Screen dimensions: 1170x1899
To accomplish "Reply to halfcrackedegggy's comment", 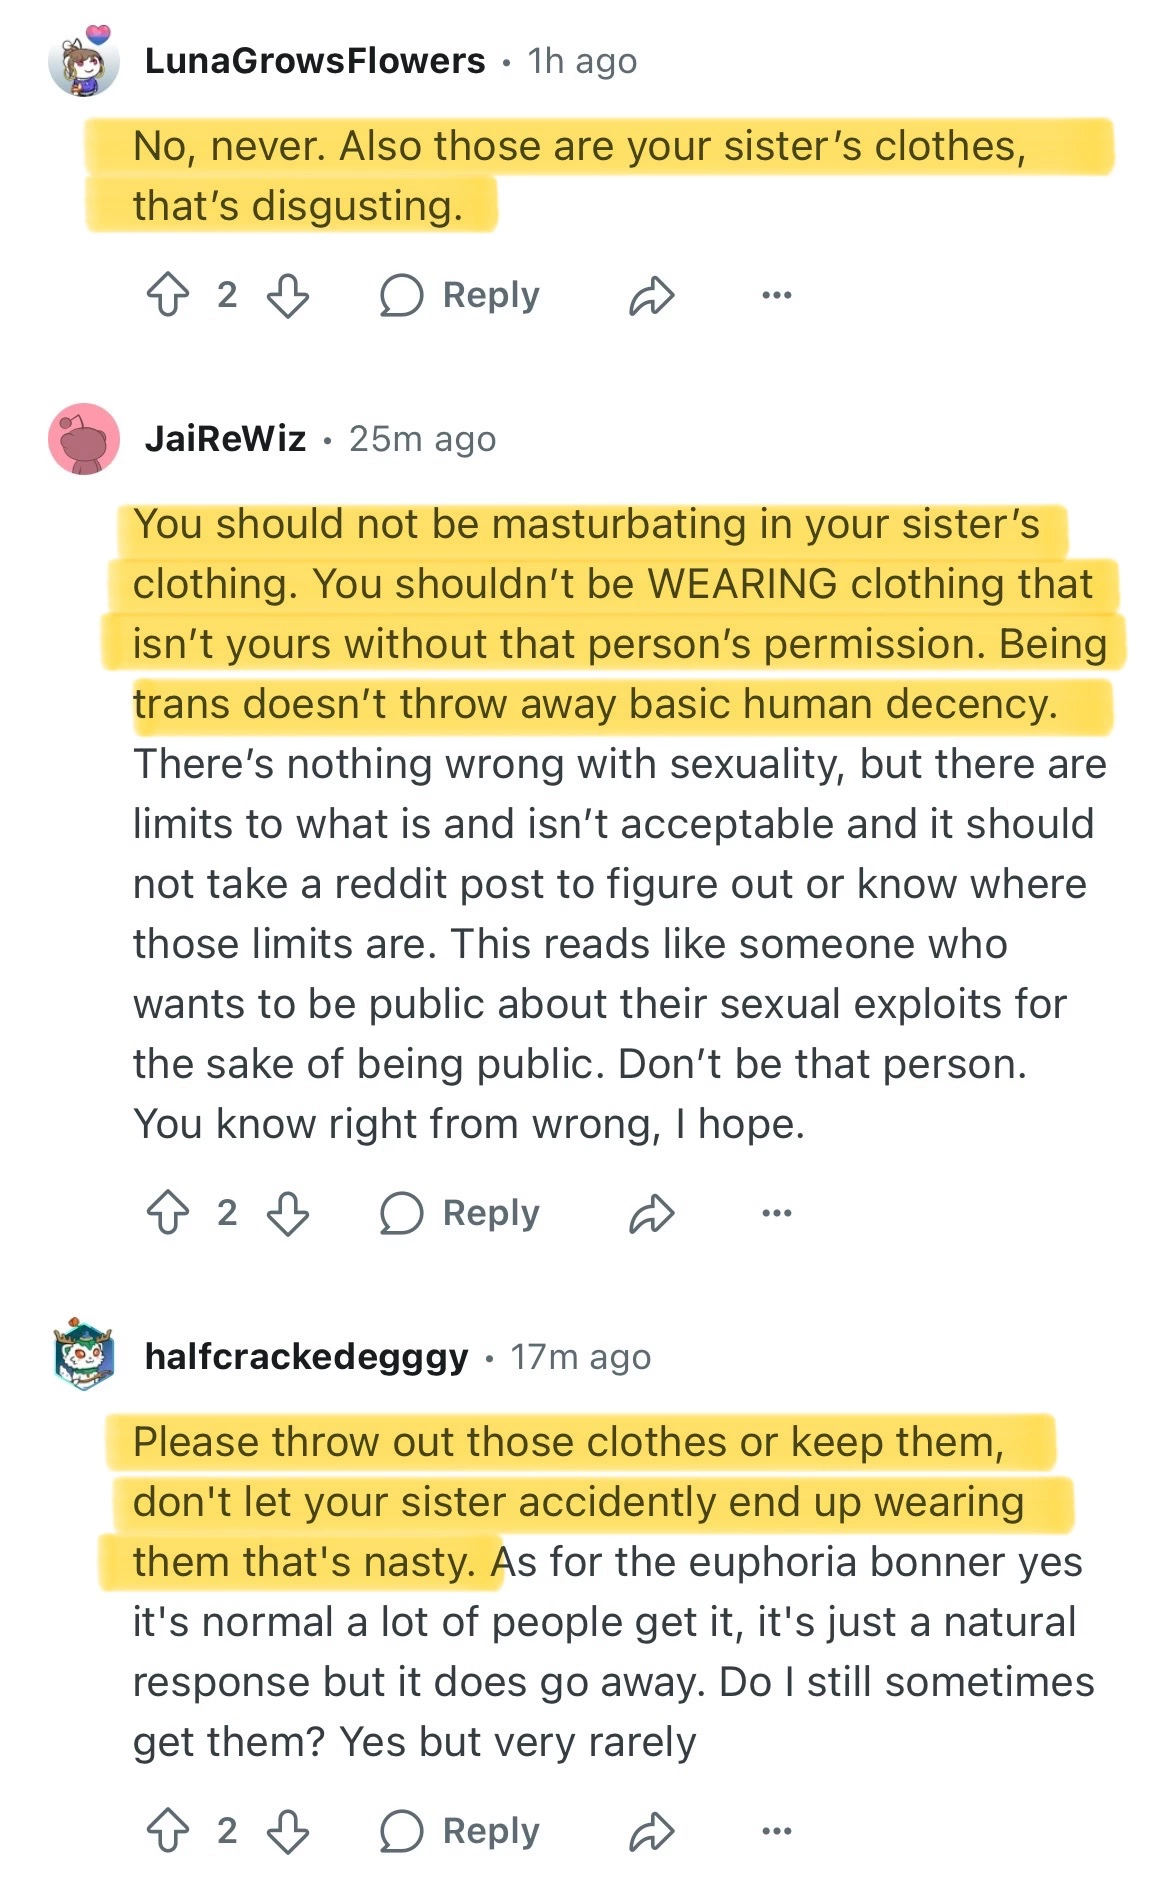I will tap(460, 1831).
